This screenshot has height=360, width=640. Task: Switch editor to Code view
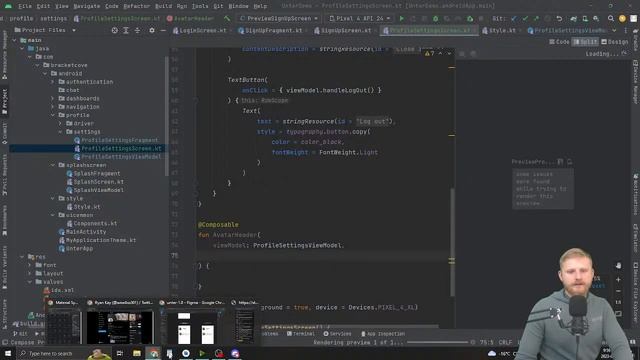559,42
